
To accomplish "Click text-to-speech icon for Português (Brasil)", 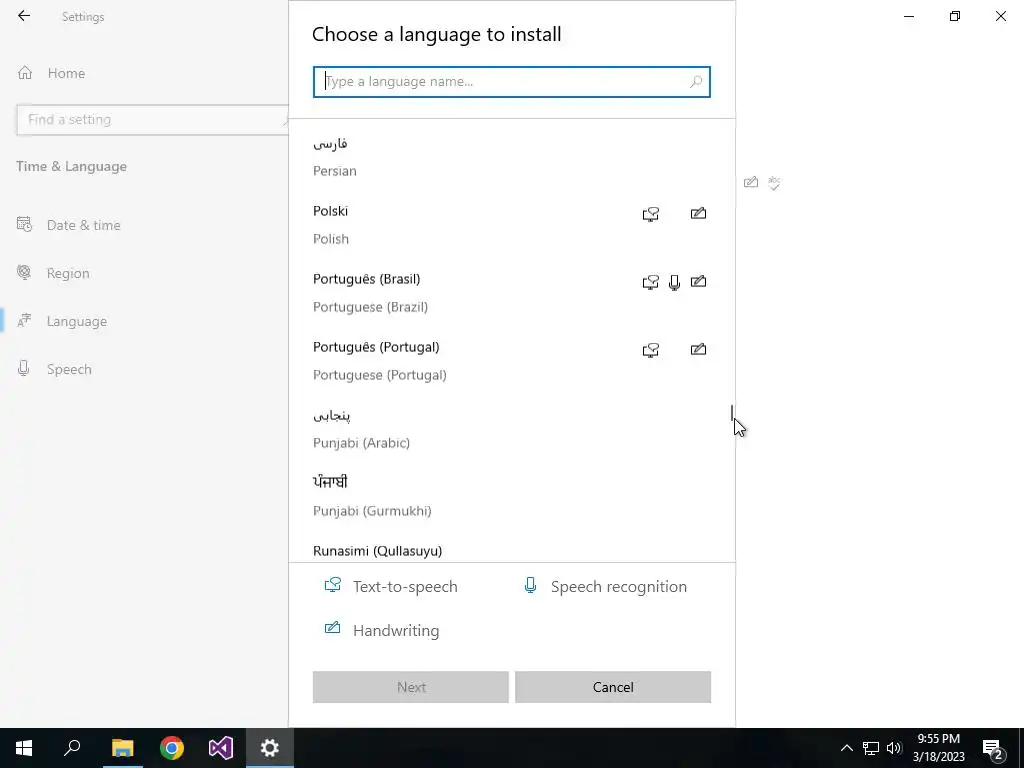I will tap(650, 282).
